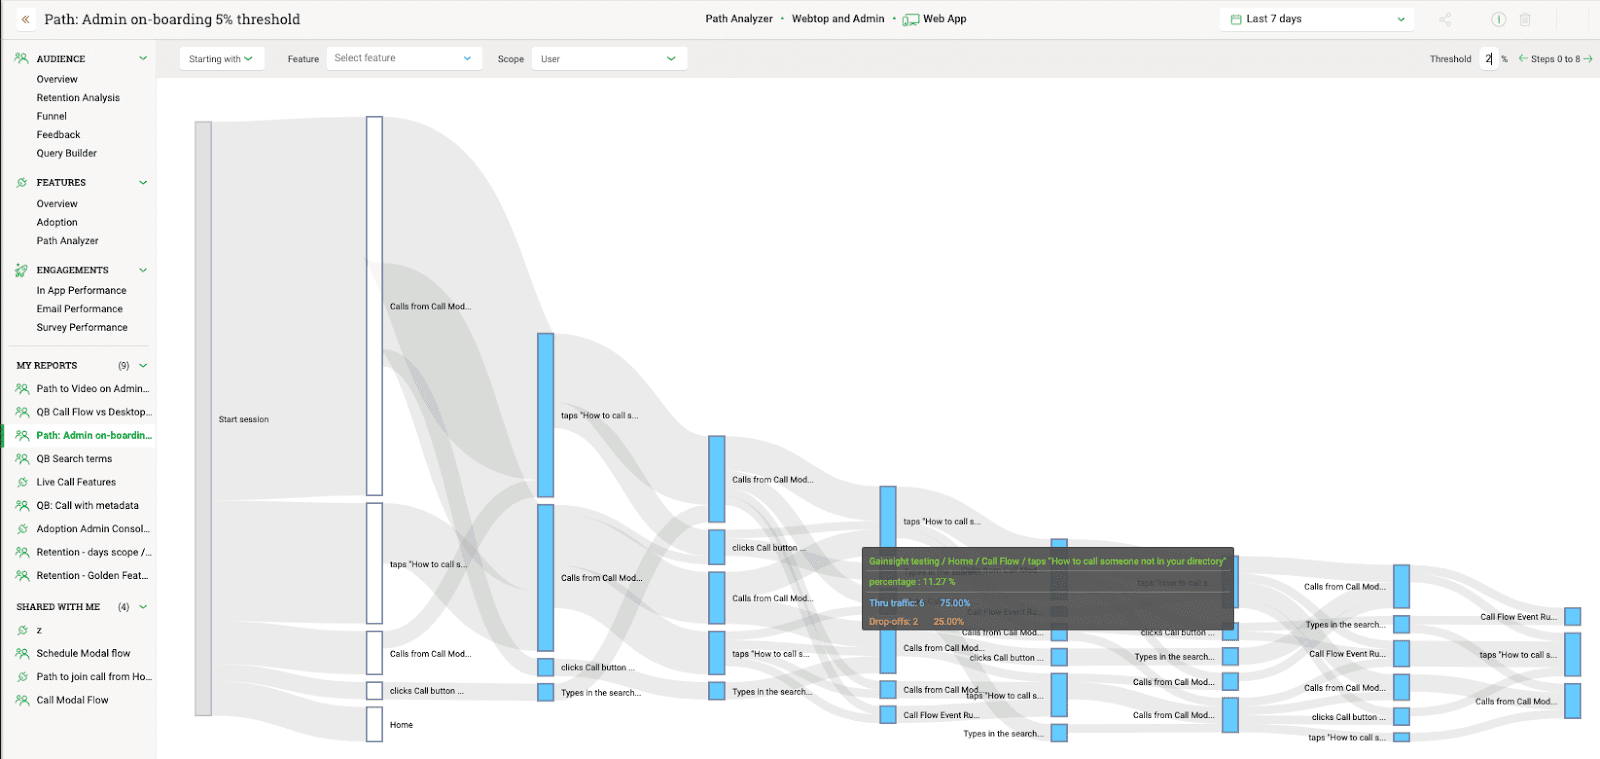Open the QB Search terms report
Screen dimensions: 1600x759
coord(74,459)
